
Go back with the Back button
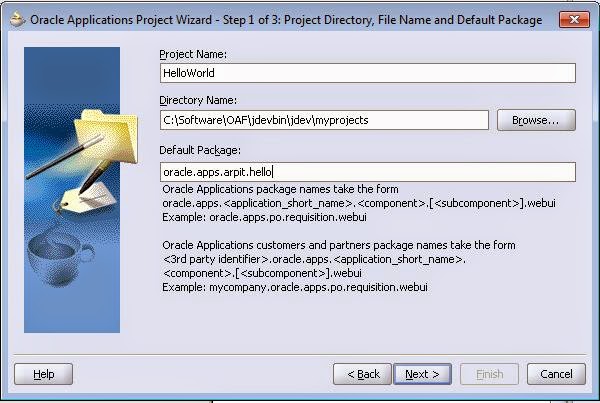click(x=362, y=374)
